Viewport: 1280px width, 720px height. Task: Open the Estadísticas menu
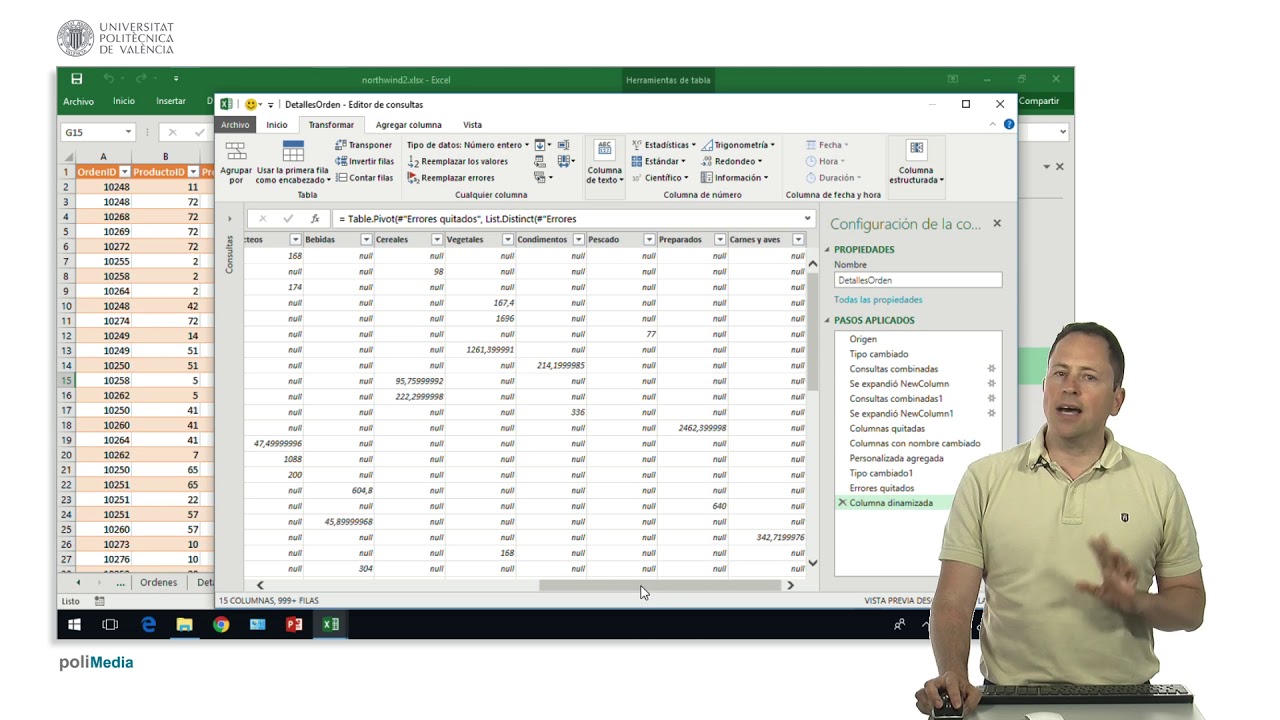[x=664, y=145]
